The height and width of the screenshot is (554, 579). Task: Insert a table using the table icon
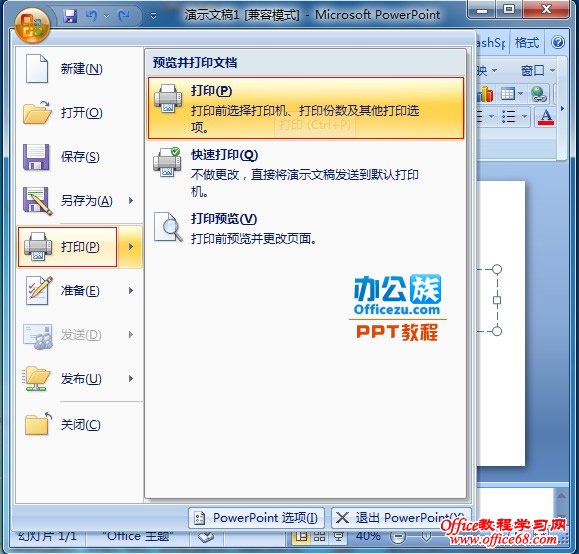(508, 94)
